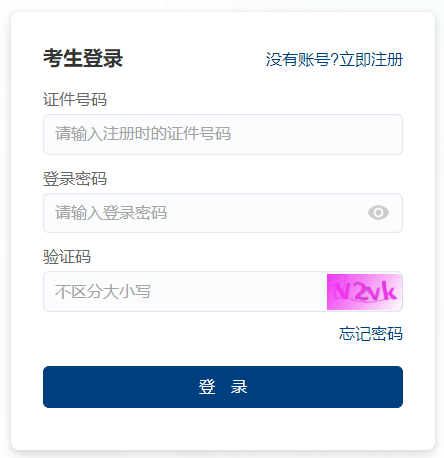
Task: Focus the 登录密码 input field
Action: click(223, 213)
